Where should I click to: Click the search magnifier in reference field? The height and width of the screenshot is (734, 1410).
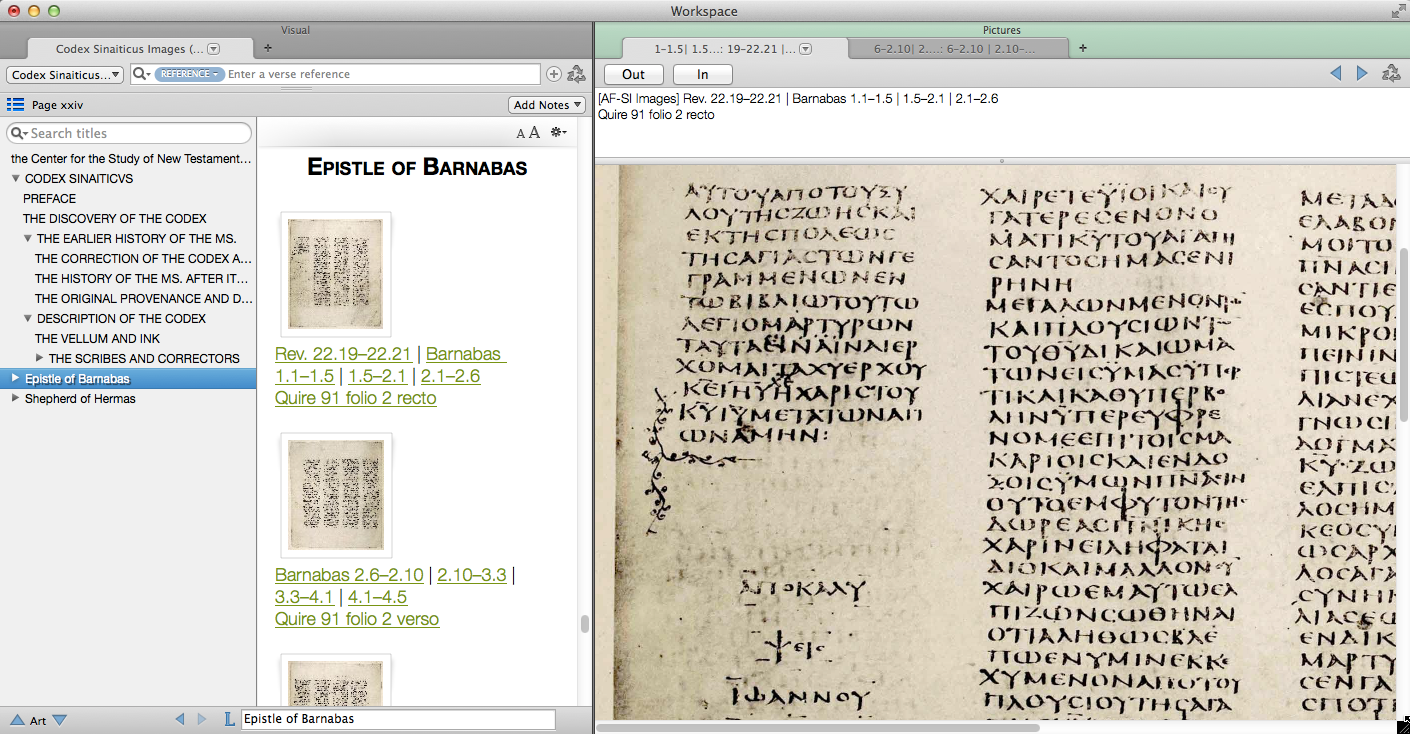[x=141, y=74]
